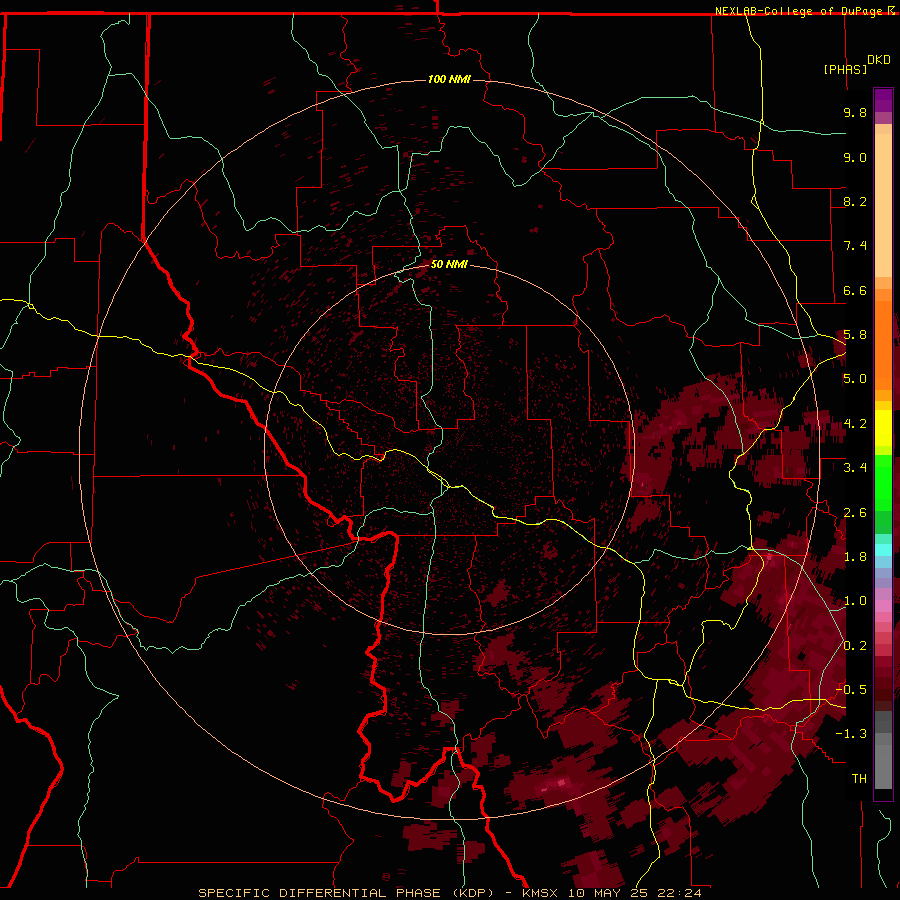Click the "TH" threshold label on the scale
Viewport: 900px width, 900px height.
[x=859, y=779]
